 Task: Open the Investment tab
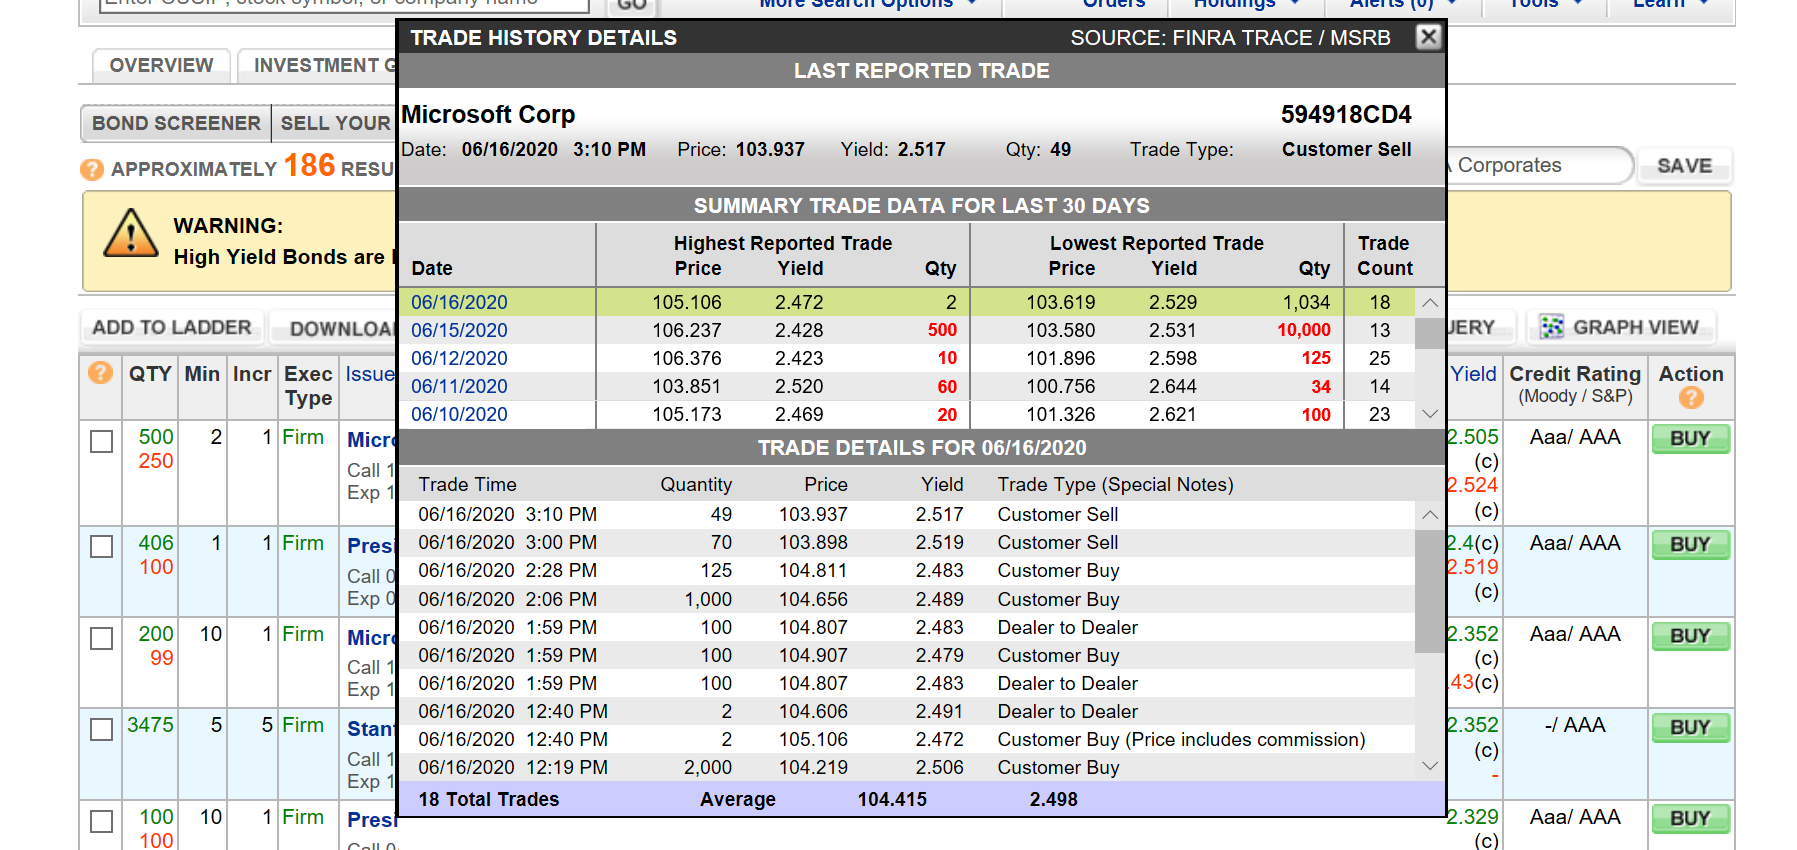318,66
